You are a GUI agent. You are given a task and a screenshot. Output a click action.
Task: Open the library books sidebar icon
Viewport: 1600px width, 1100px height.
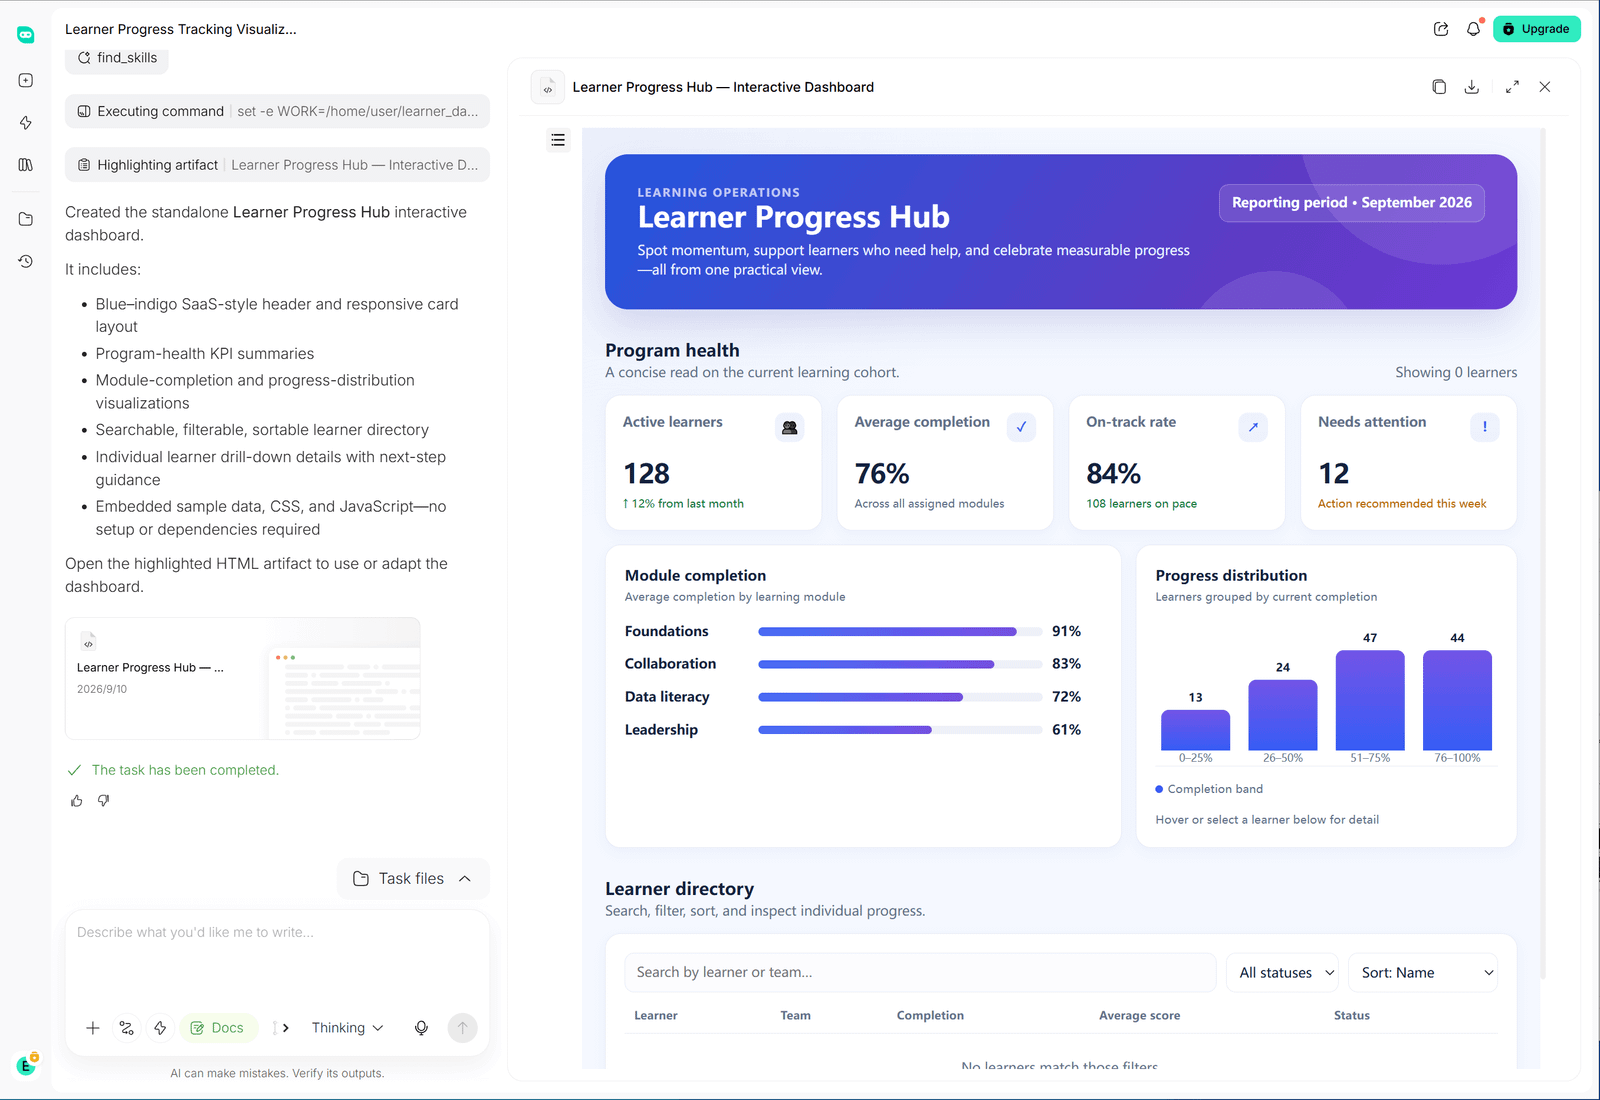point(26,165)
